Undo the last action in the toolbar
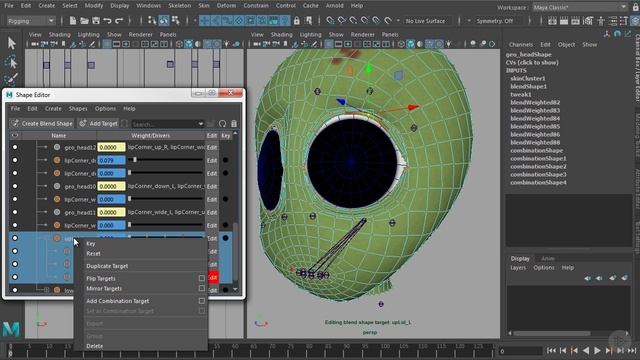This screenshot has height=360, width=640. pos(107,20)
